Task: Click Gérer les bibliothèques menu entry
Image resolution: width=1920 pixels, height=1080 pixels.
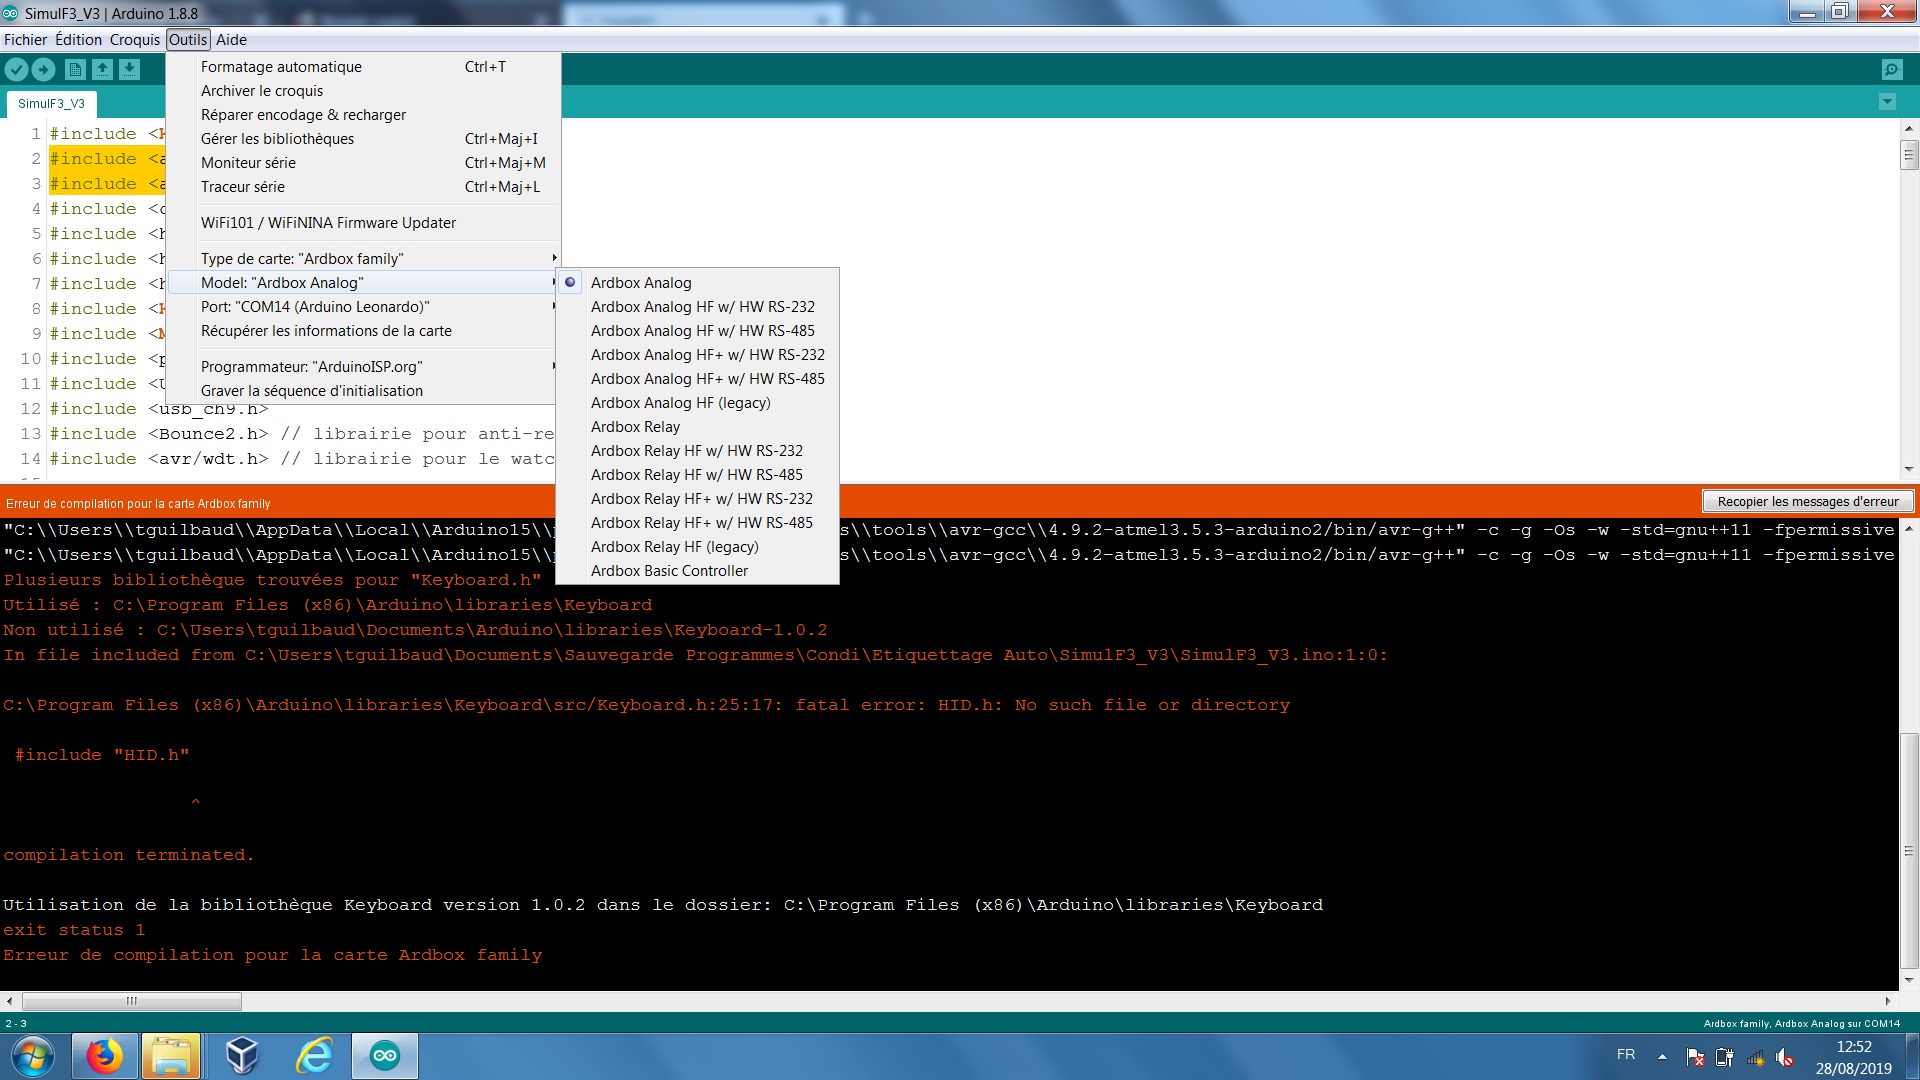Action: (x=277, y=138)
